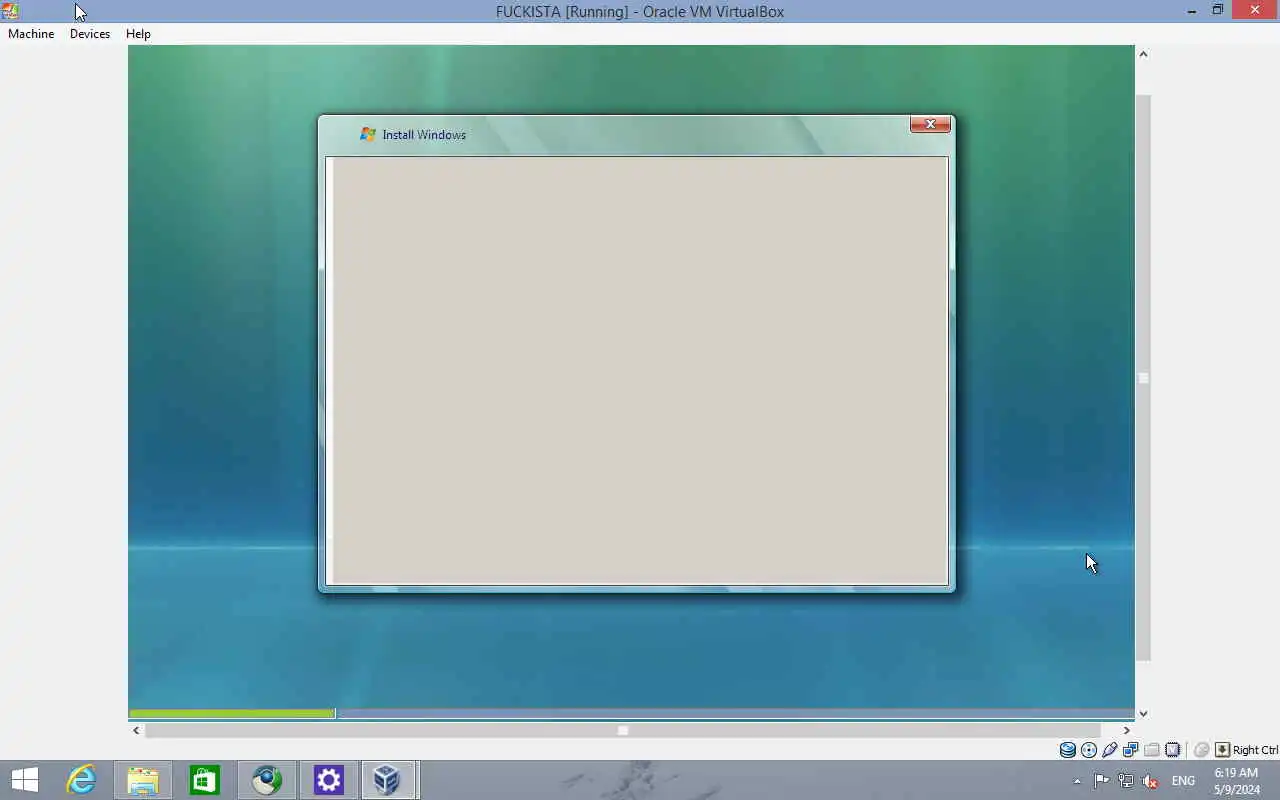Minimize the VirtualBox window
The width and height of the screenshot is (1280, 800).
1191,11
